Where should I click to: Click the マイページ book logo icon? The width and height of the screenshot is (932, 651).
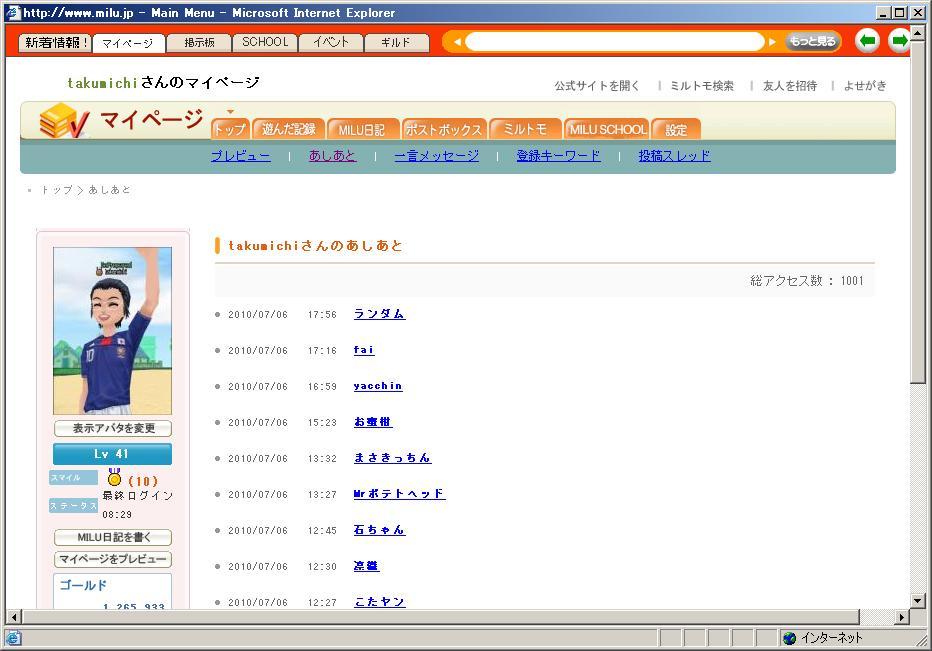point(63,123)
